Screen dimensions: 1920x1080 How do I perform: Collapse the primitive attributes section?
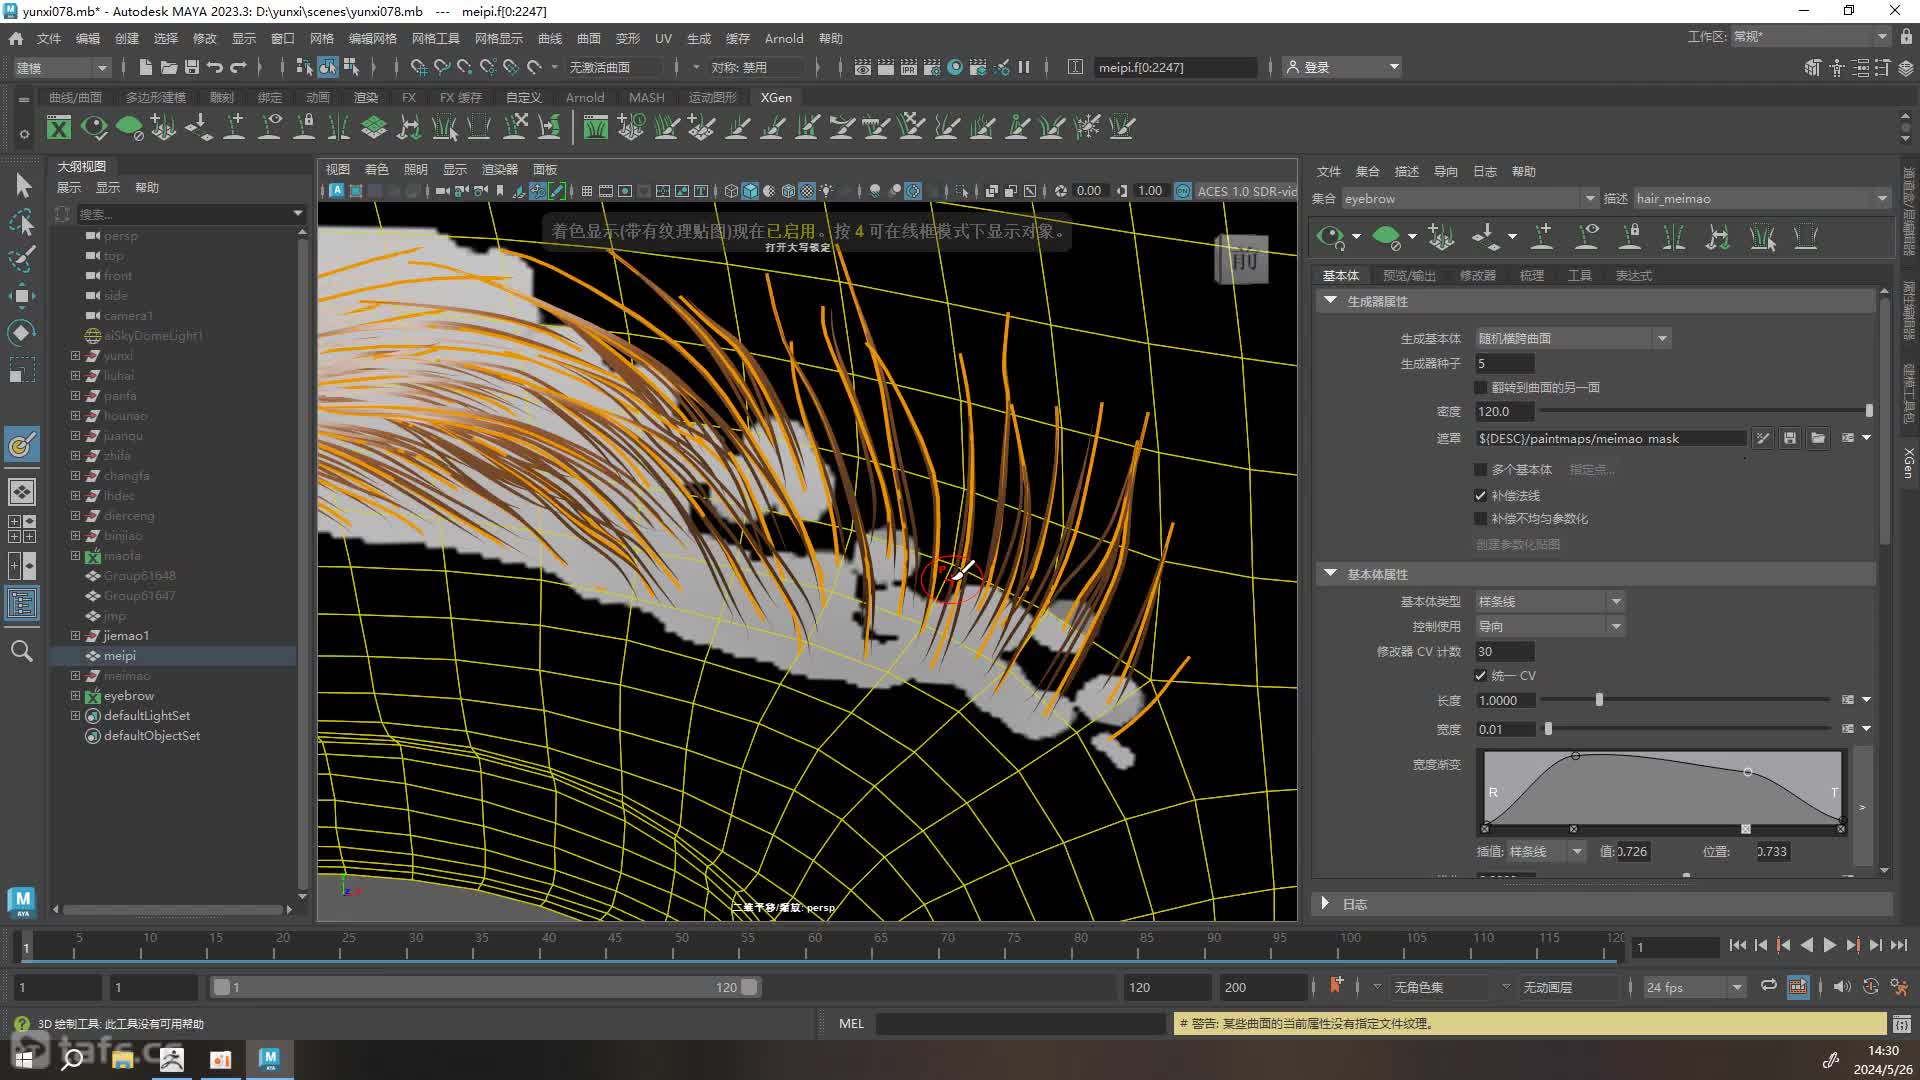point(1330,573)
